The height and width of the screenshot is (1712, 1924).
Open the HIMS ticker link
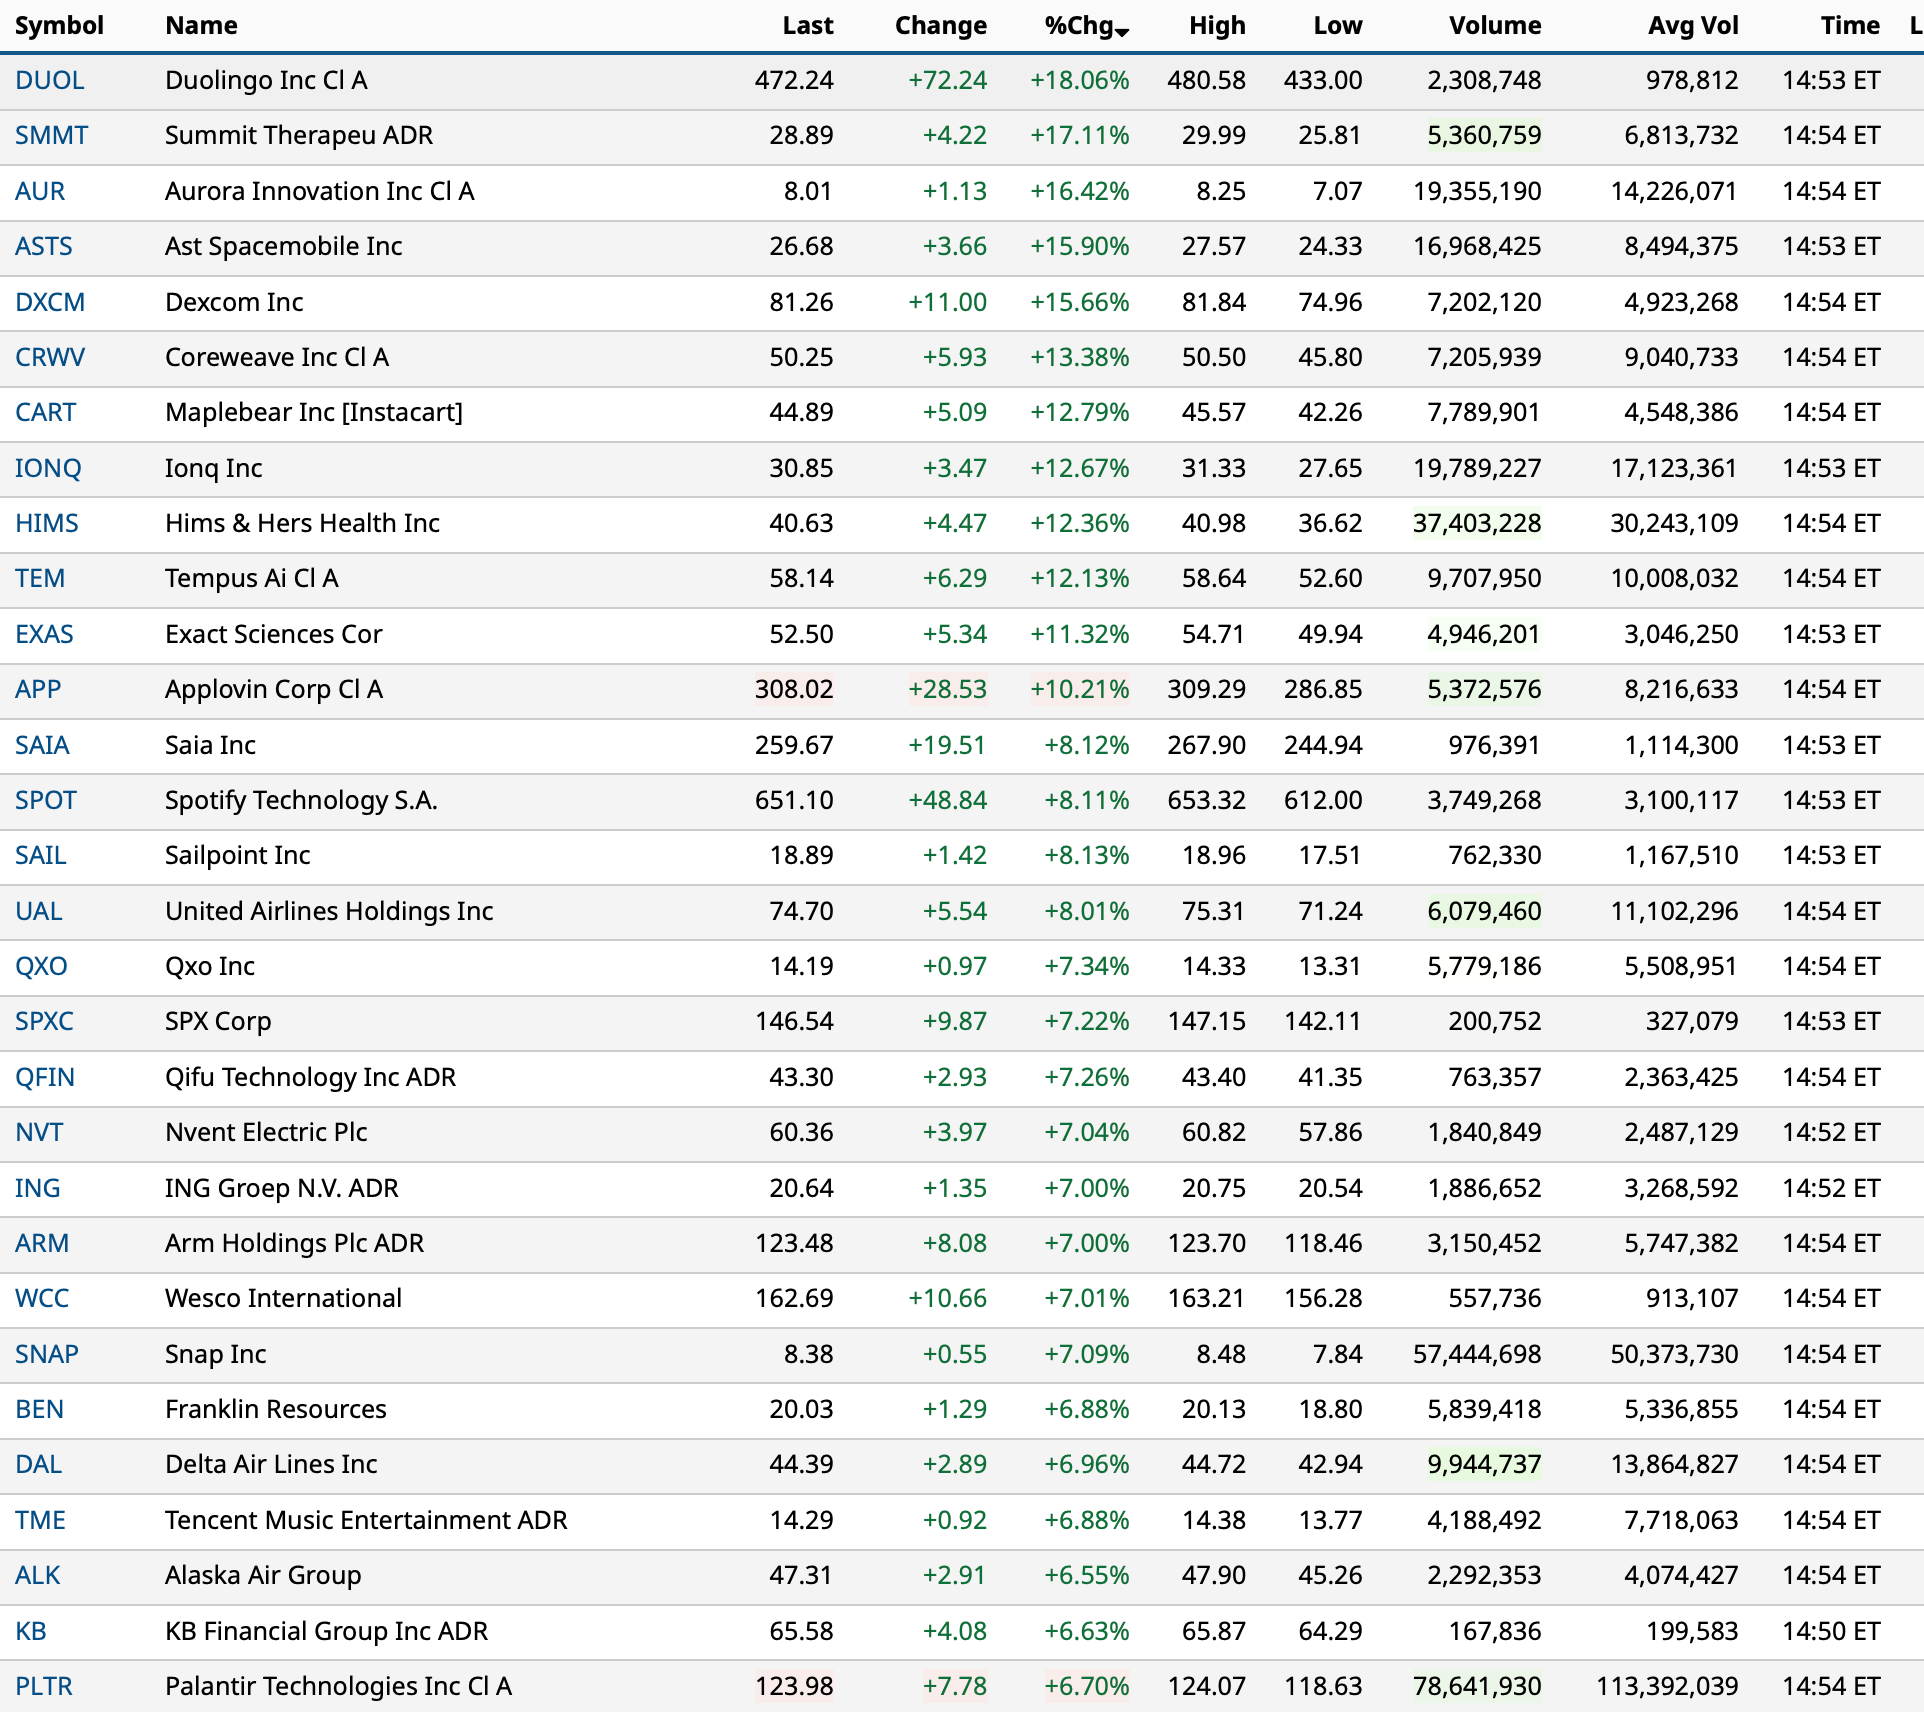coord(46,523)
